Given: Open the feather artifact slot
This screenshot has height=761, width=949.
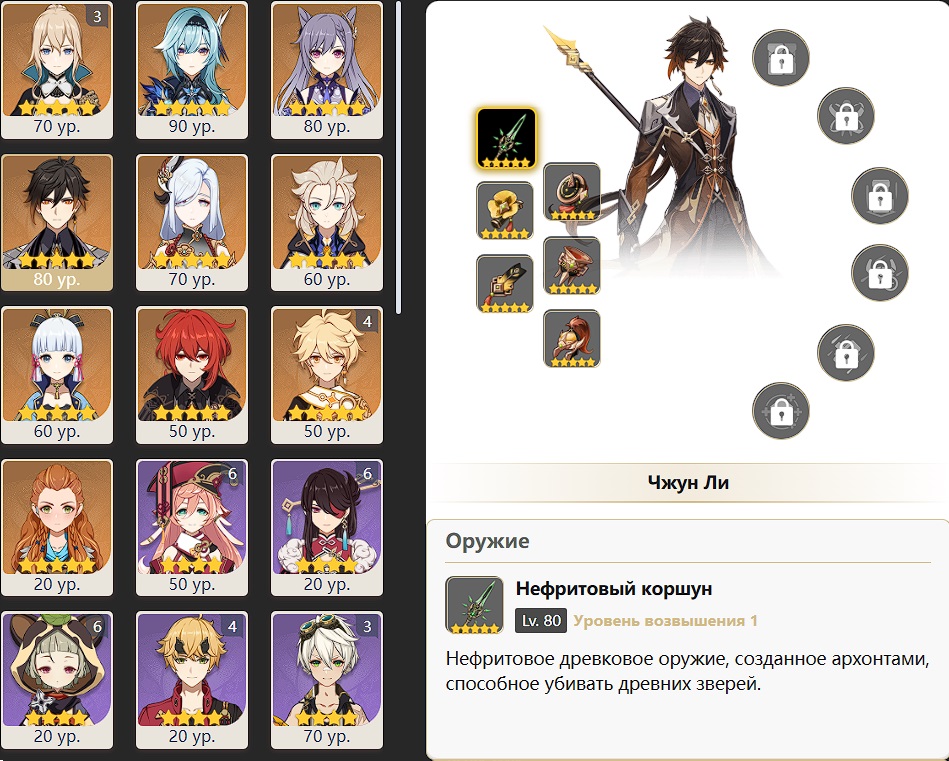Looking at the screenshot, I should coord(505,283).
